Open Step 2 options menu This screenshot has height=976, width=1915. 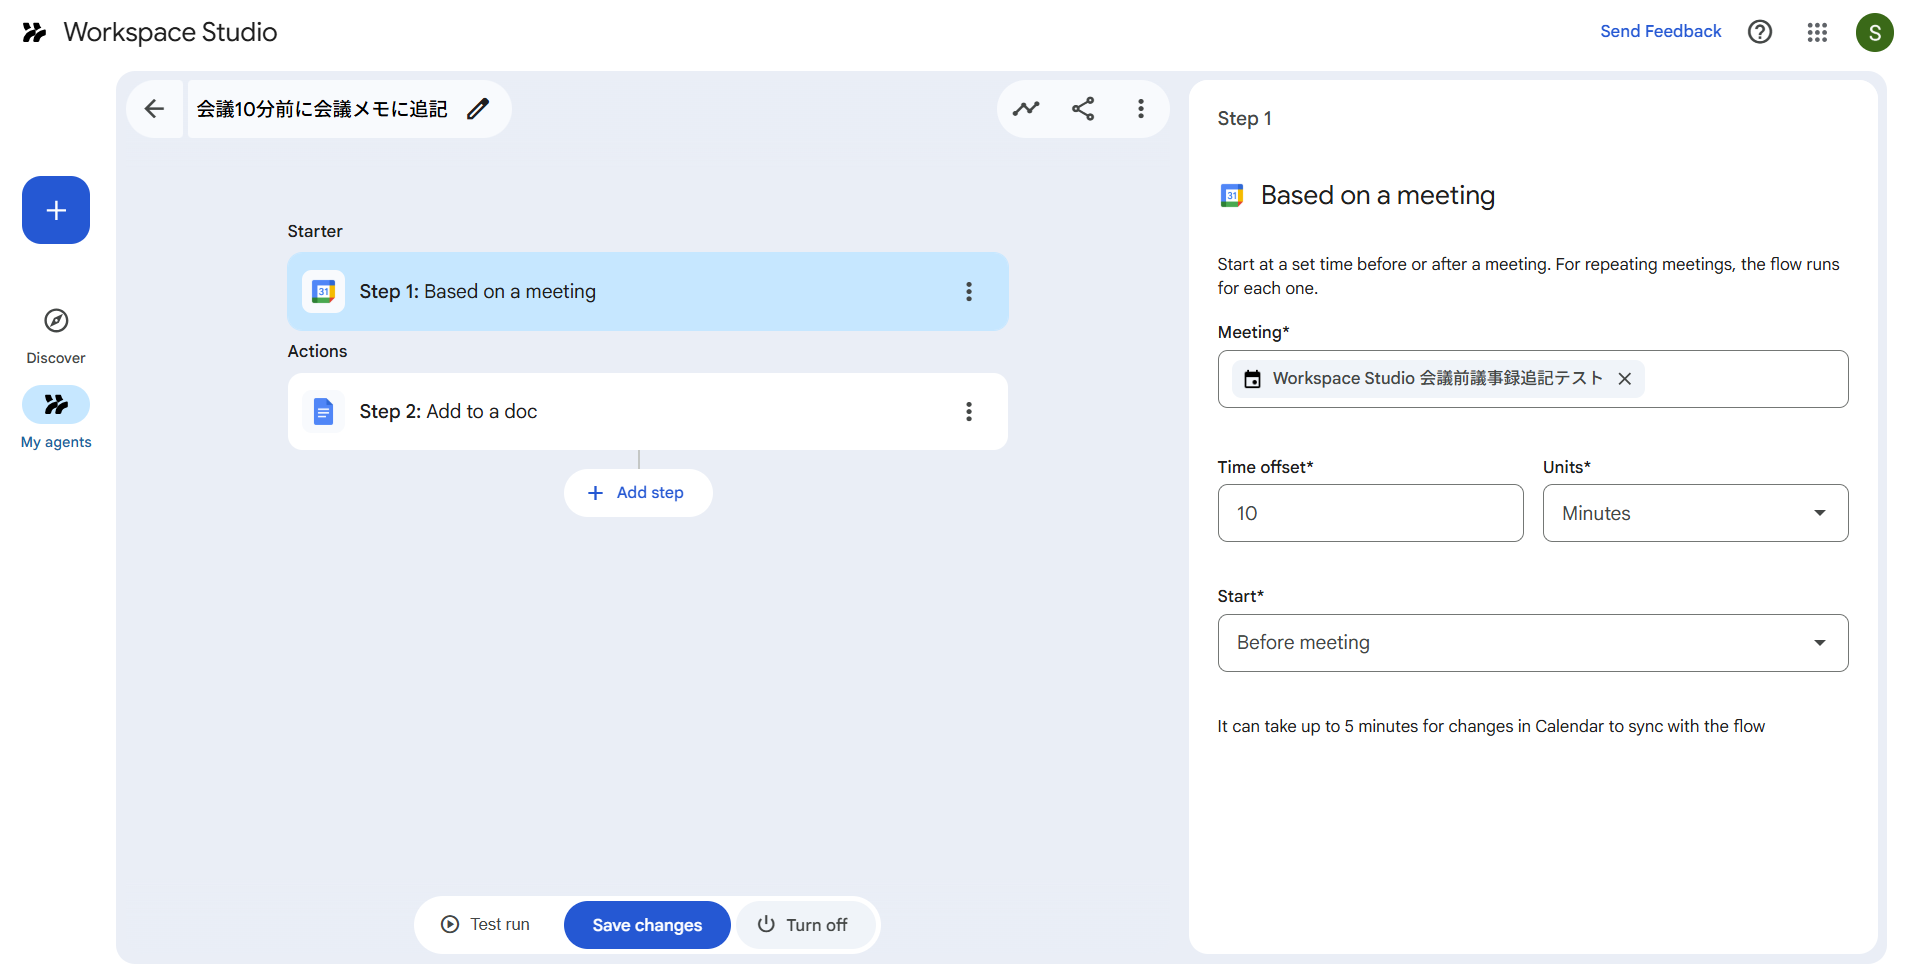[968, 412]
